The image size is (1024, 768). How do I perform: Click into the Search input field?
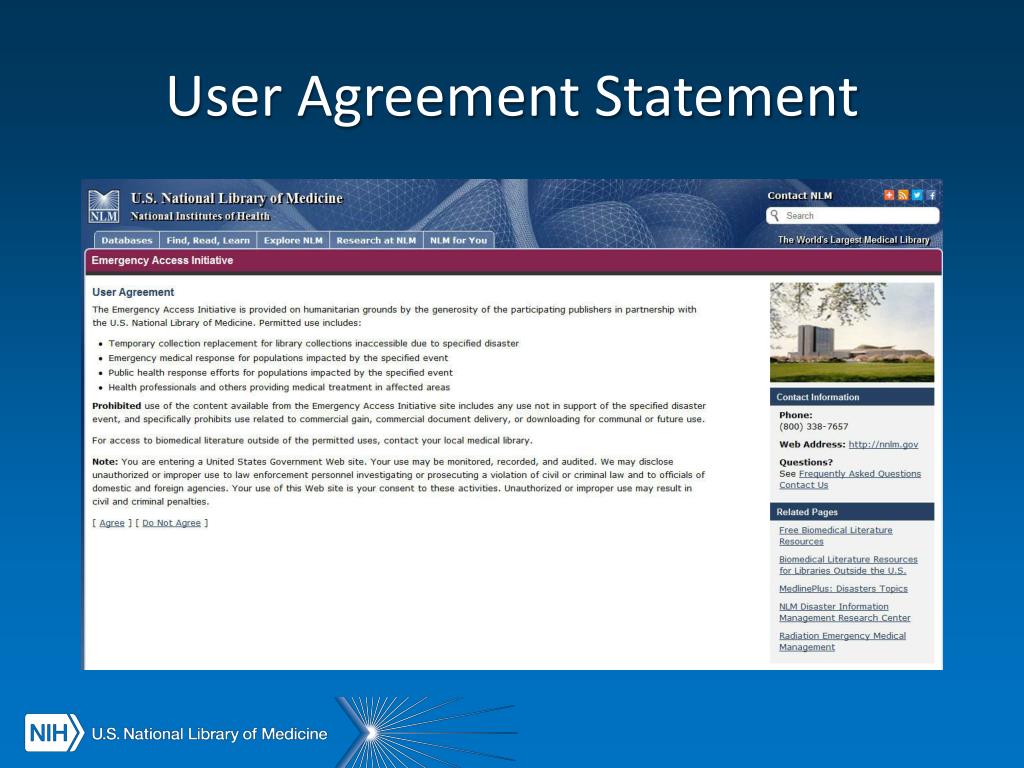point(853,216)
